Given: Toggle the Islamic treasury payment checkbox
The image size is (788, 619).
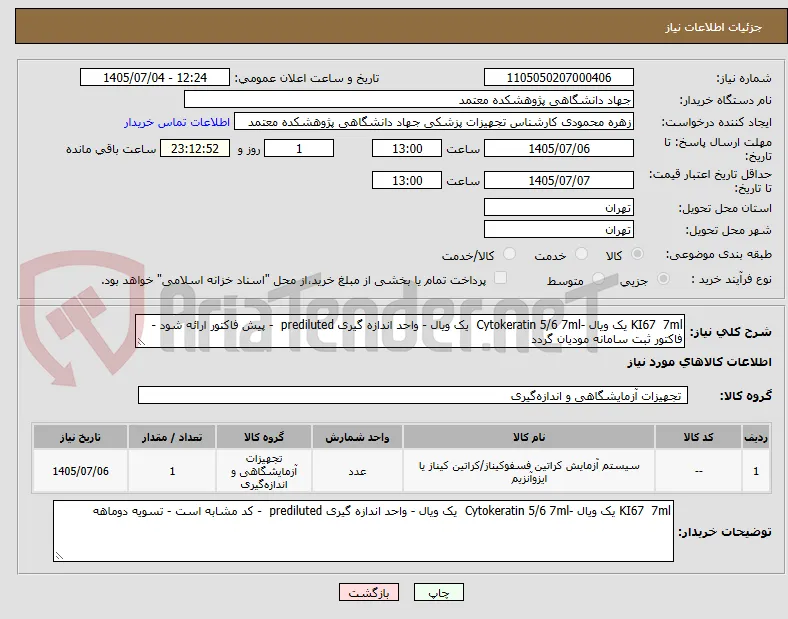Looking at the screenshot, I should coord(500,278).
